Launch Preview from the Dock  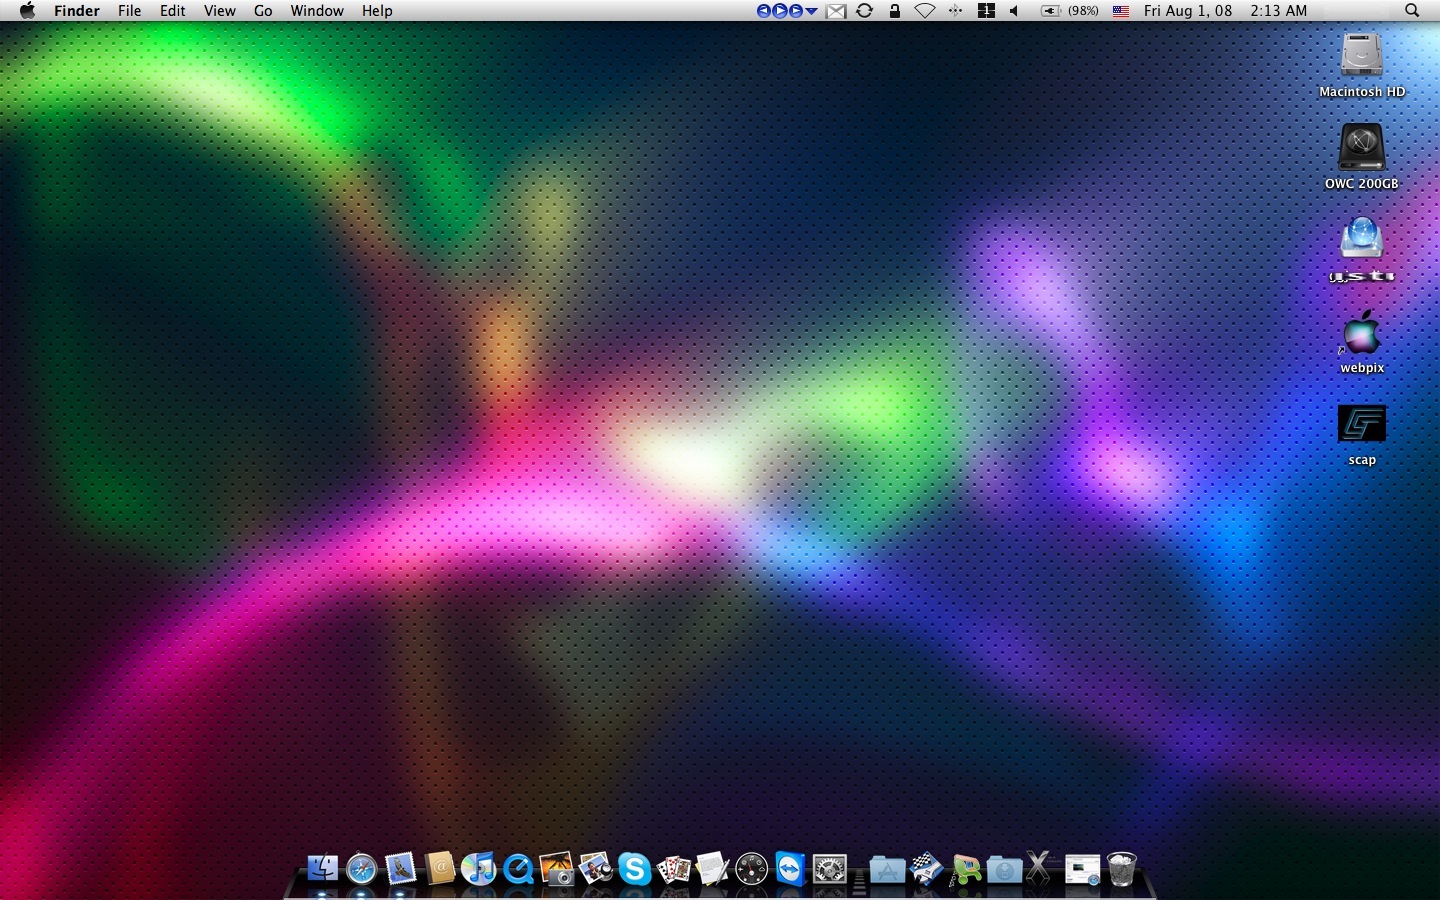596,869
